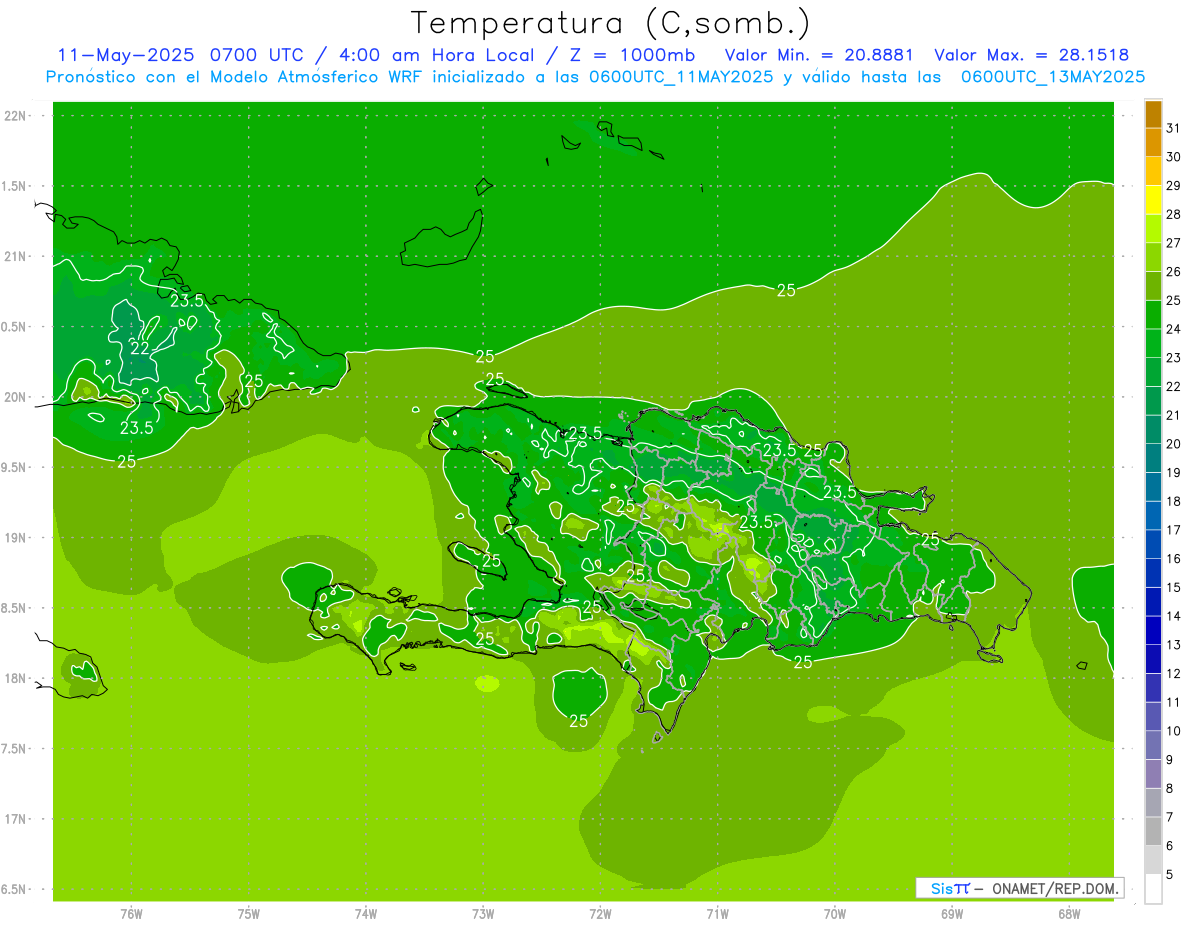Image resolution: width=1200 pixels, height=927 pixels.
Task: Click the legend swatch between 19 and 20
Action: pos(1153,458)
